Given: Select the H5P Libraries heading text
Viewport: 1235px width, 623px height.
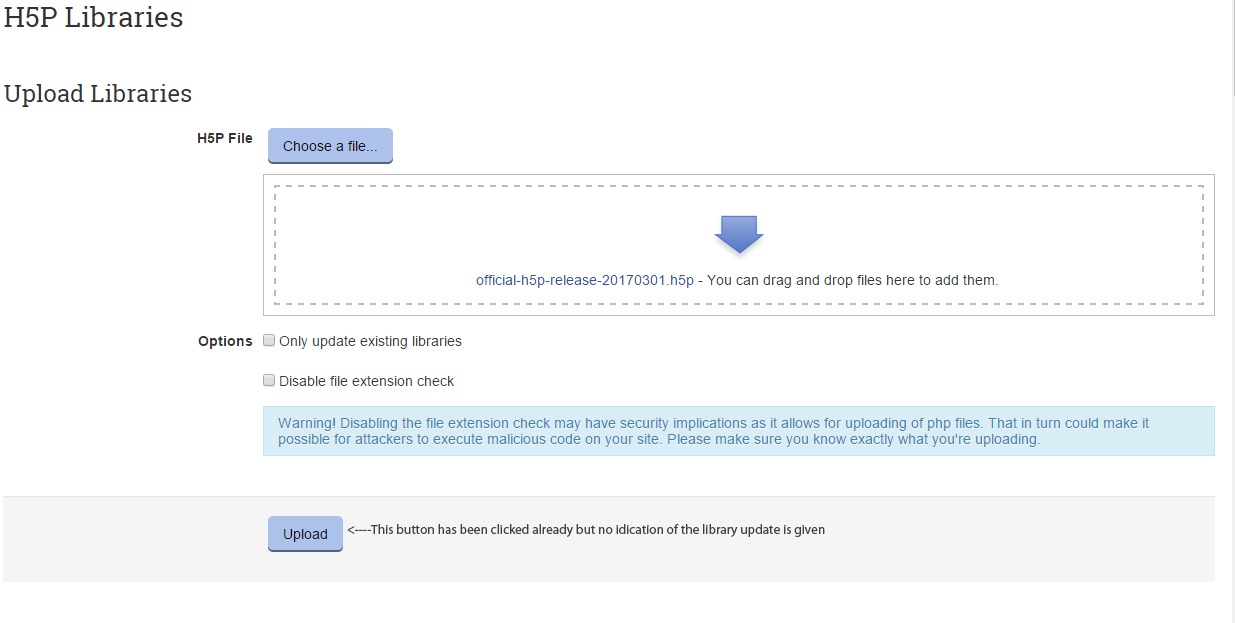Looking at the screenshot, I should click(x=94, y=17).
